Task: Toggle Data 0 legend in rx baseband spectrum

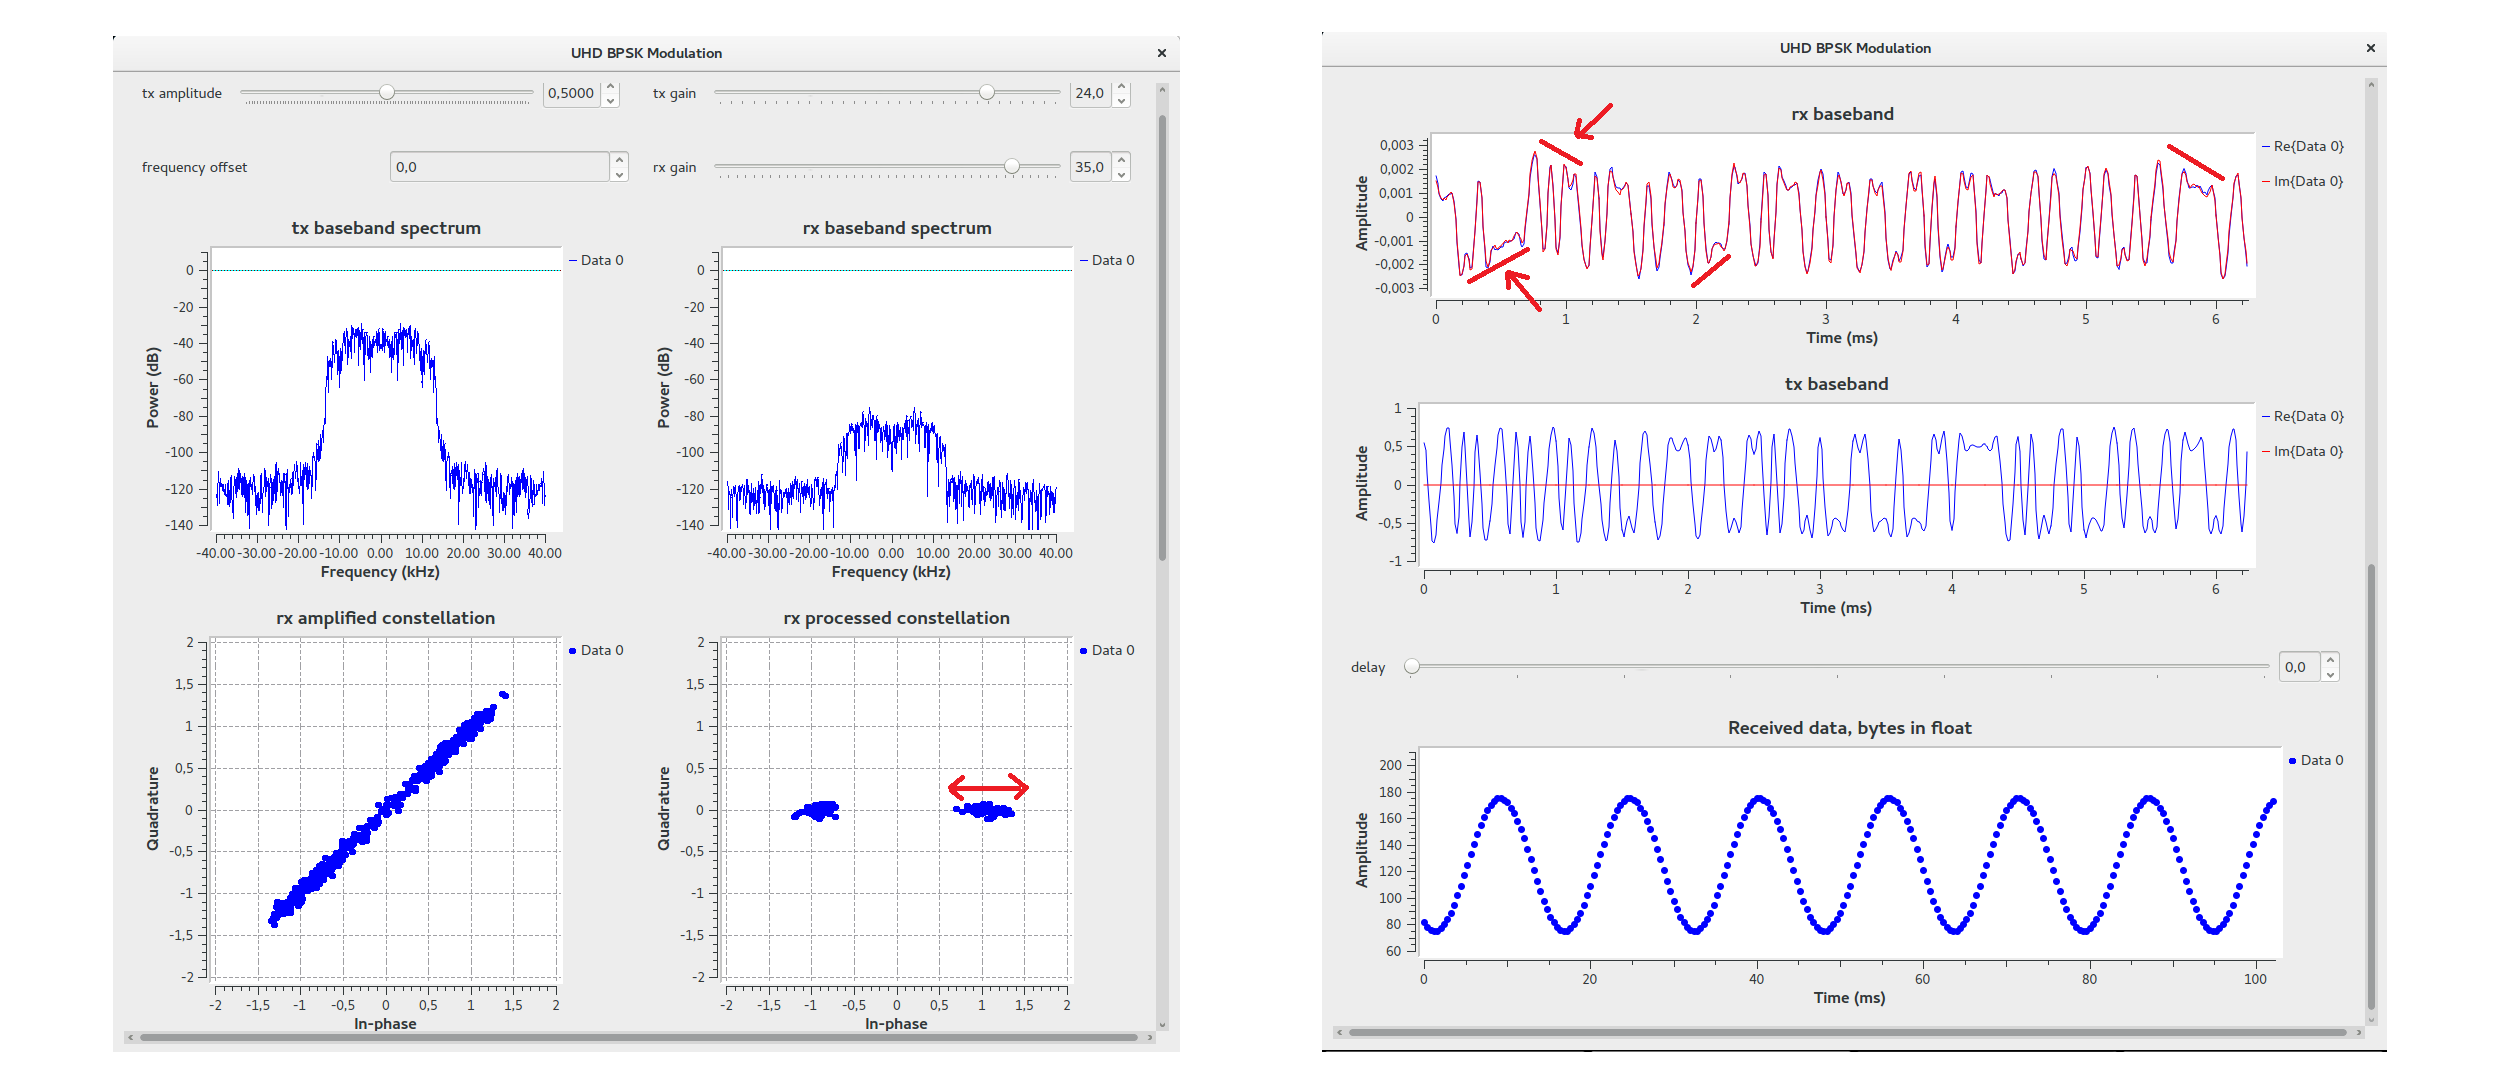Action: pos(1107,260)
